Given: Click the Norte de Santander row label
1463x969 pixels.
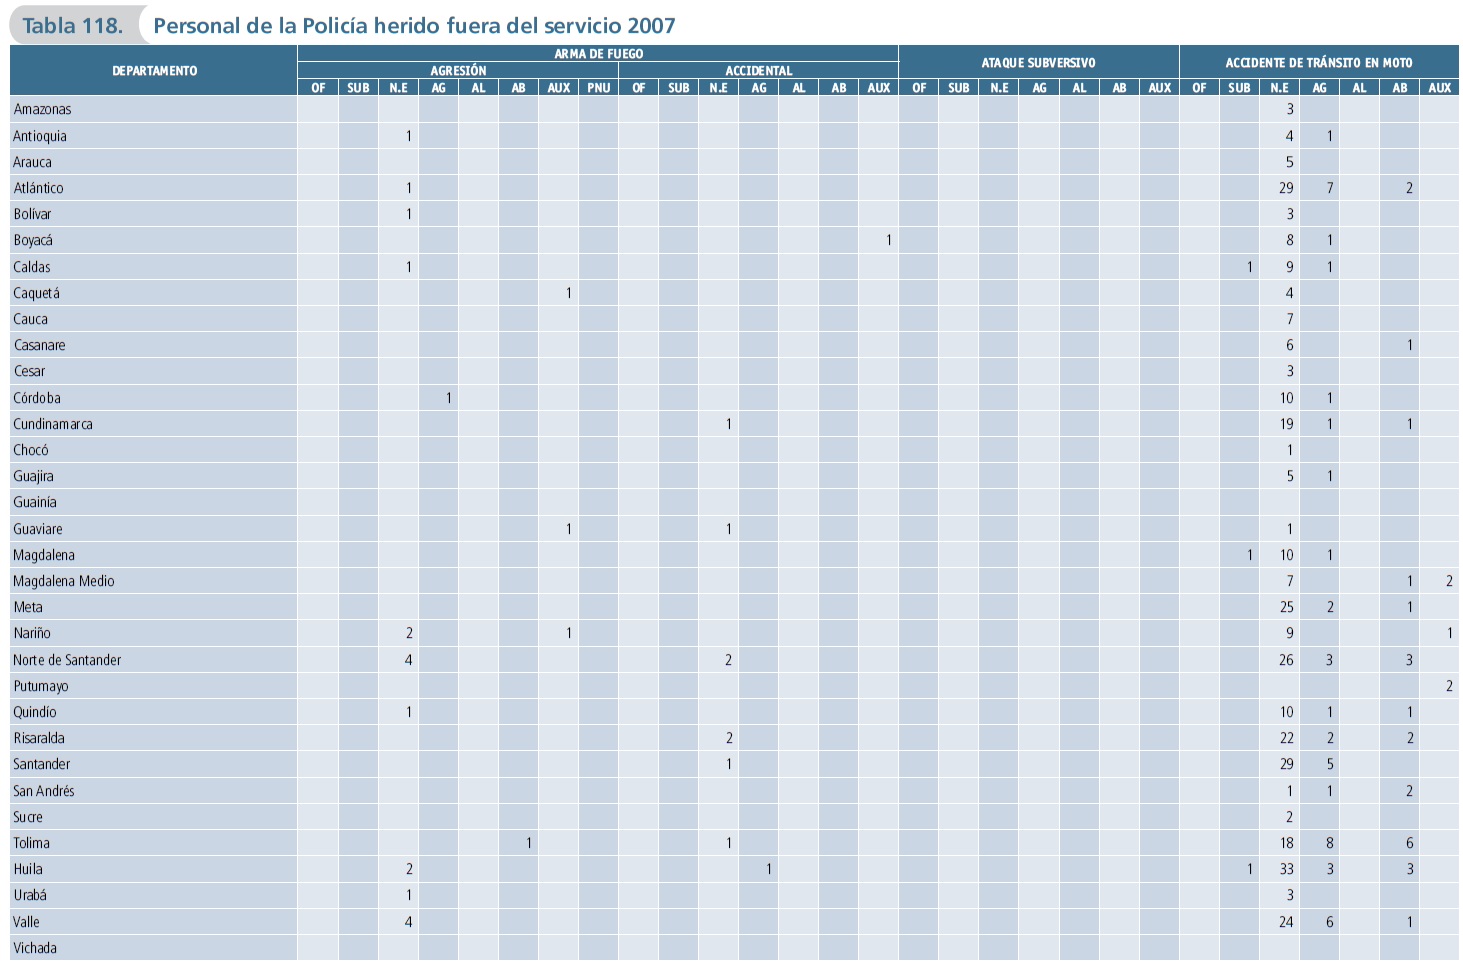Looking at the screenshot, I should (x=67, y=660).
